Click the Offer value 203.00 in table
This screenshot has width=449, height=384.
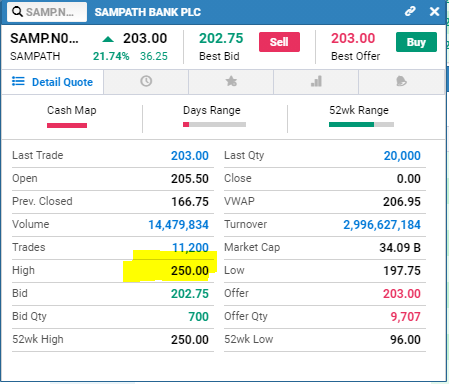[402, 294]
